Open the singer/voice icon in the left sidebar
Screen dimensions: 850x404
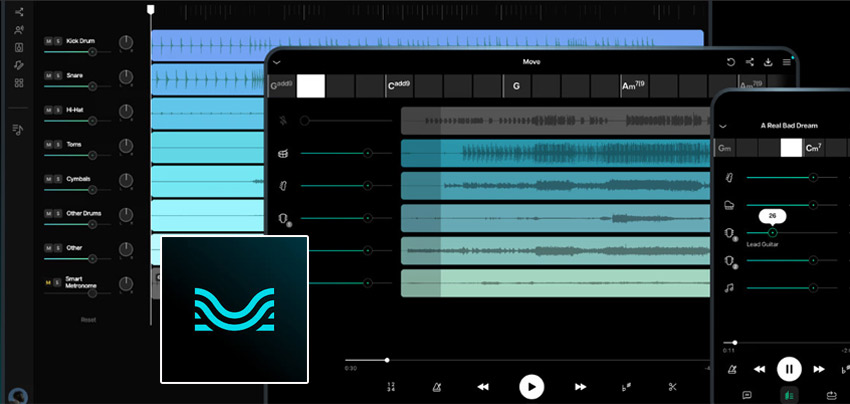click(x=20, y=30)
